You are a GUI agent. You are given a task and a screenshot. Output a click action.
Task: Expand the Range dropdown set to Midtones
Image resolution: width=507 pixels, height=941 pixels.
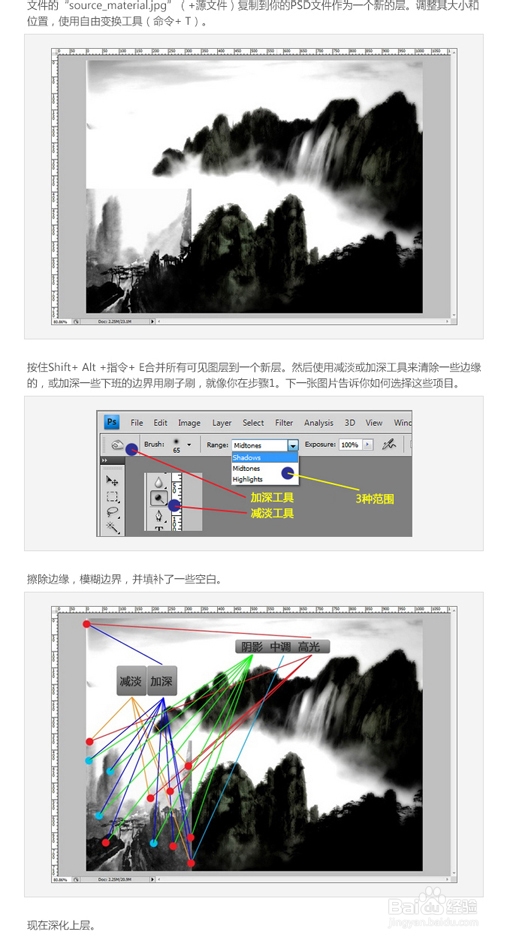tap(293, 445)
